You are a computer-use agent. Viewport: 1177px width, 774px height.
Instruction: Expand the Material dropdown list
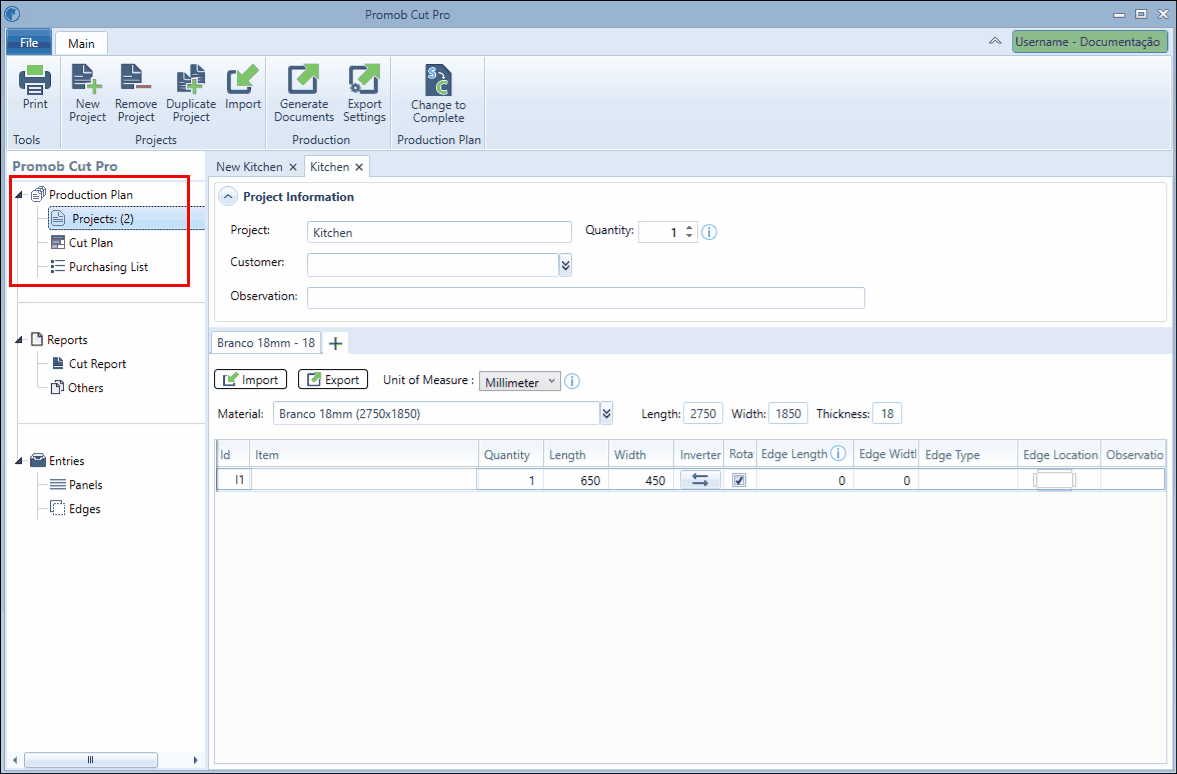pyautogui.click(x=607, y=413)
